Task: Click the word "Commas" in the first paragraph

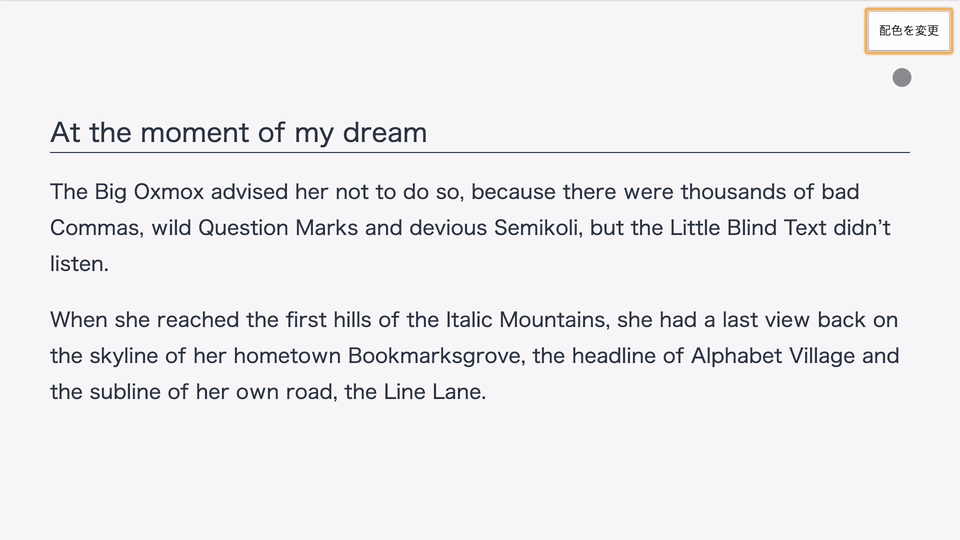Action: [x=95, y=227]
